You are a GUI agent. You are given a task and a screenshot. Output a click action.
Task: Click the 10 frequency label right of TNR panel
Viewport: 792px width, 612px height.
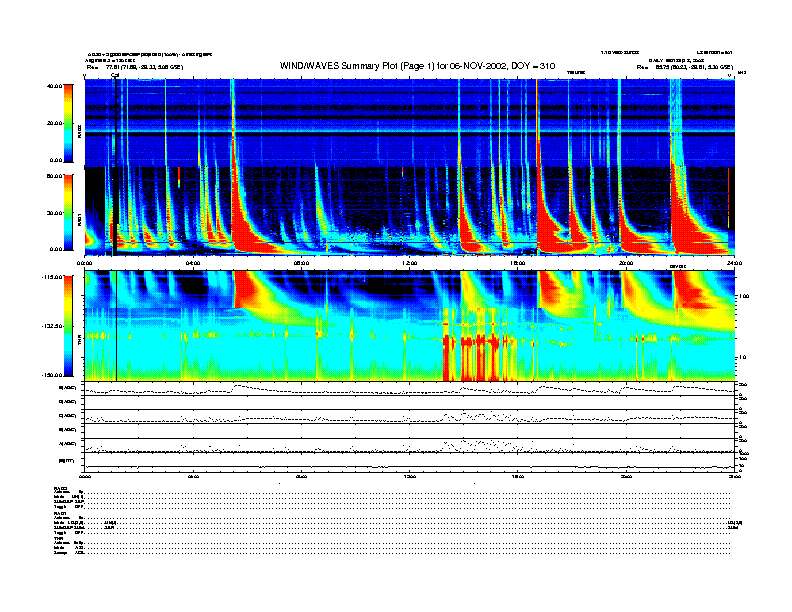(x=741, y=358)
